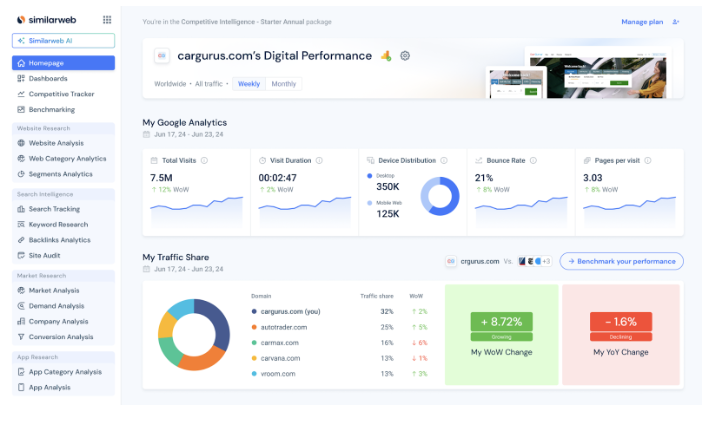The width and height of the screenshot is (711, 422).
Task: Click the calendar icon under My Traffic Share
Action: (x=146, y=269)
